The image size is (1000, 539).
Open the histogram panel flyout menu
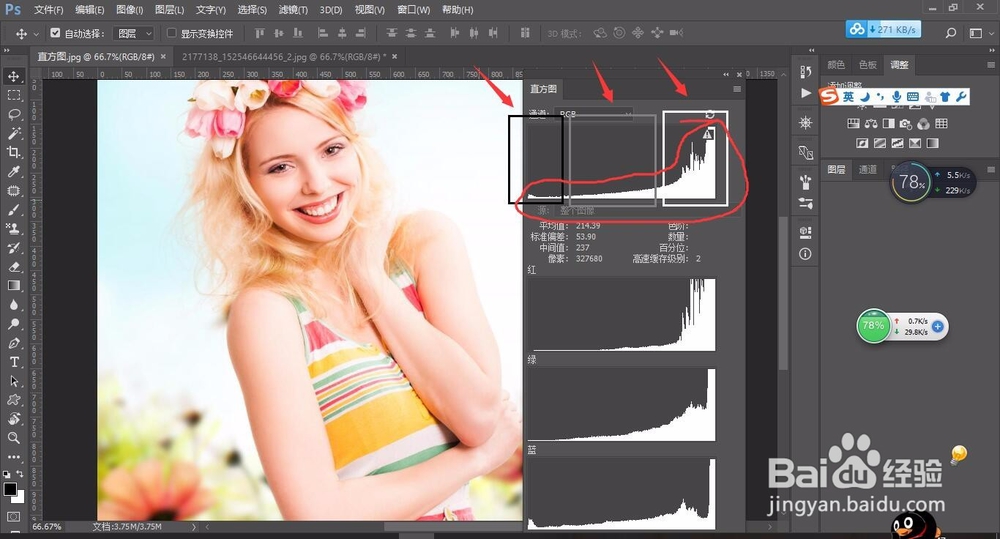(x=737, y=89)
